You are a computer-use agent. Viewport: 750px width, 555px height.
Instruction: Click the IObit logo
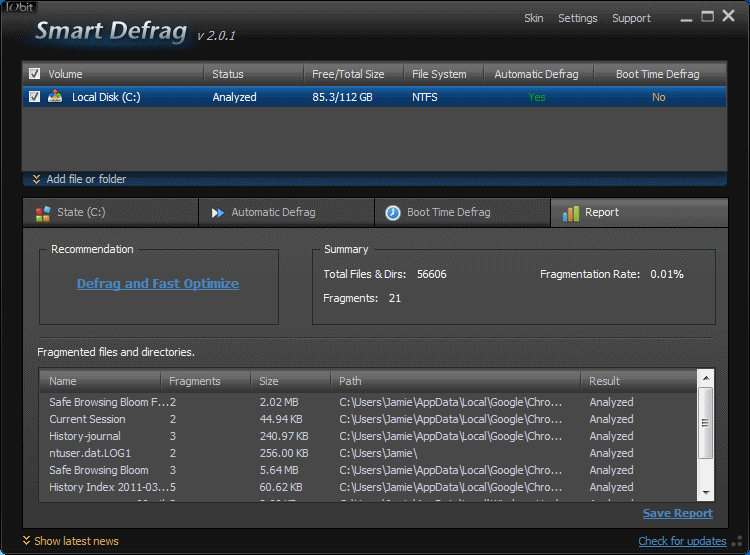19,7
